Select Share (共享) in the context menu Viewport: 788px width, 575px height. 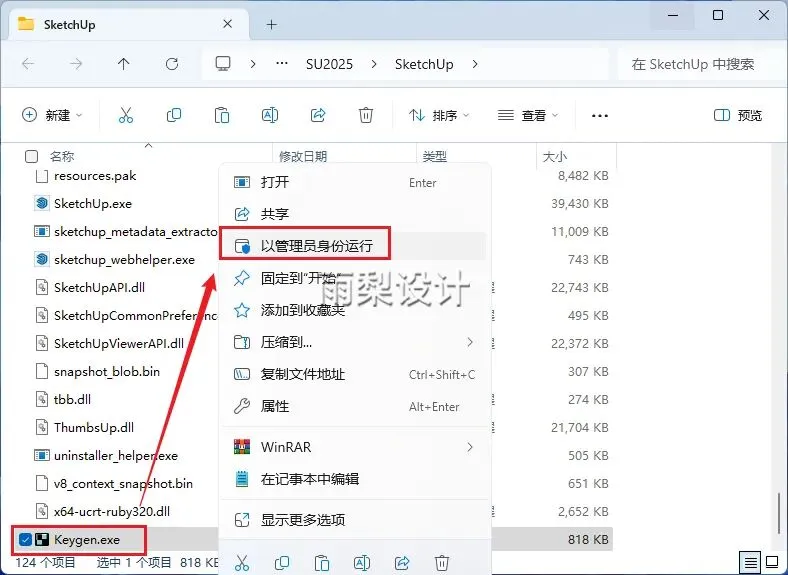tap(354, 214)
